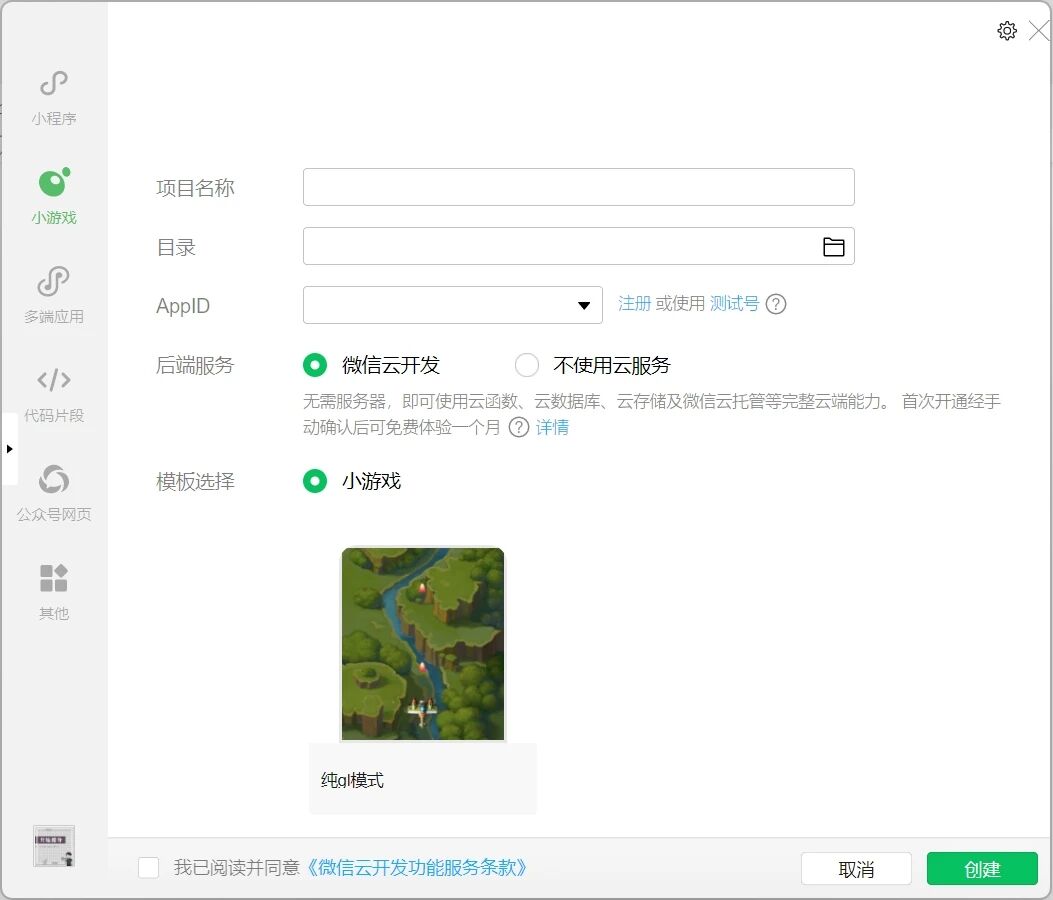Image resolution: width=1053 pixels, height=900 pixels.
Task: Select the 小游戏 template radio option
Action: pos(314,481)
